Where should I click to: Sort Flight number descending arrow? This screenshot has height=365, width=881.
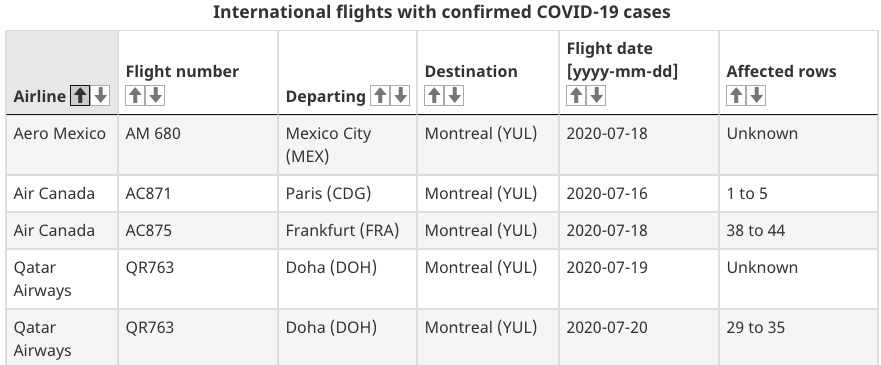pyautogui.click(x=155, y=96)
